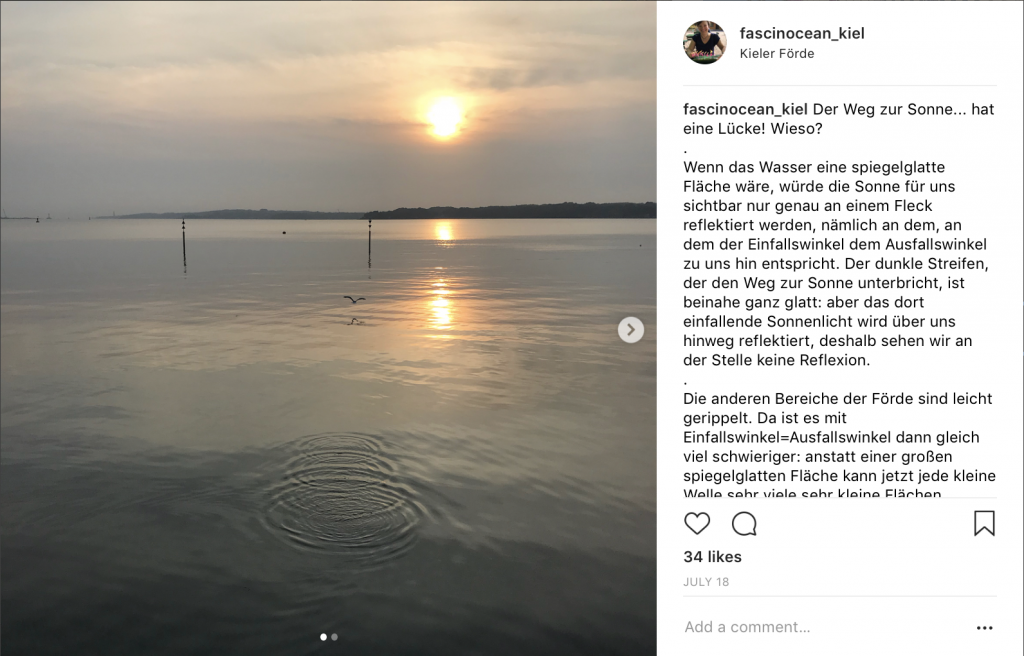Open the fascinocean_kiel username in the header
The image size is (1024, 656).
click(802, 33)
